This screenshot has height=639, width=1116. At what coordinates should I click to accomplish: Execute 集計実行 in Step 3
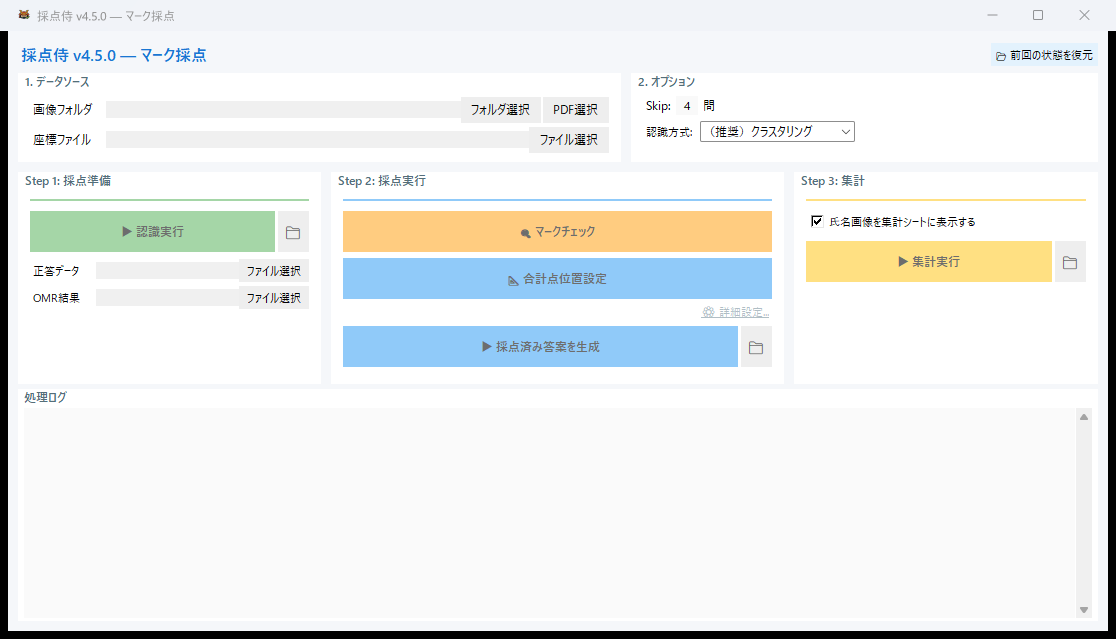[x=928, y=261]
